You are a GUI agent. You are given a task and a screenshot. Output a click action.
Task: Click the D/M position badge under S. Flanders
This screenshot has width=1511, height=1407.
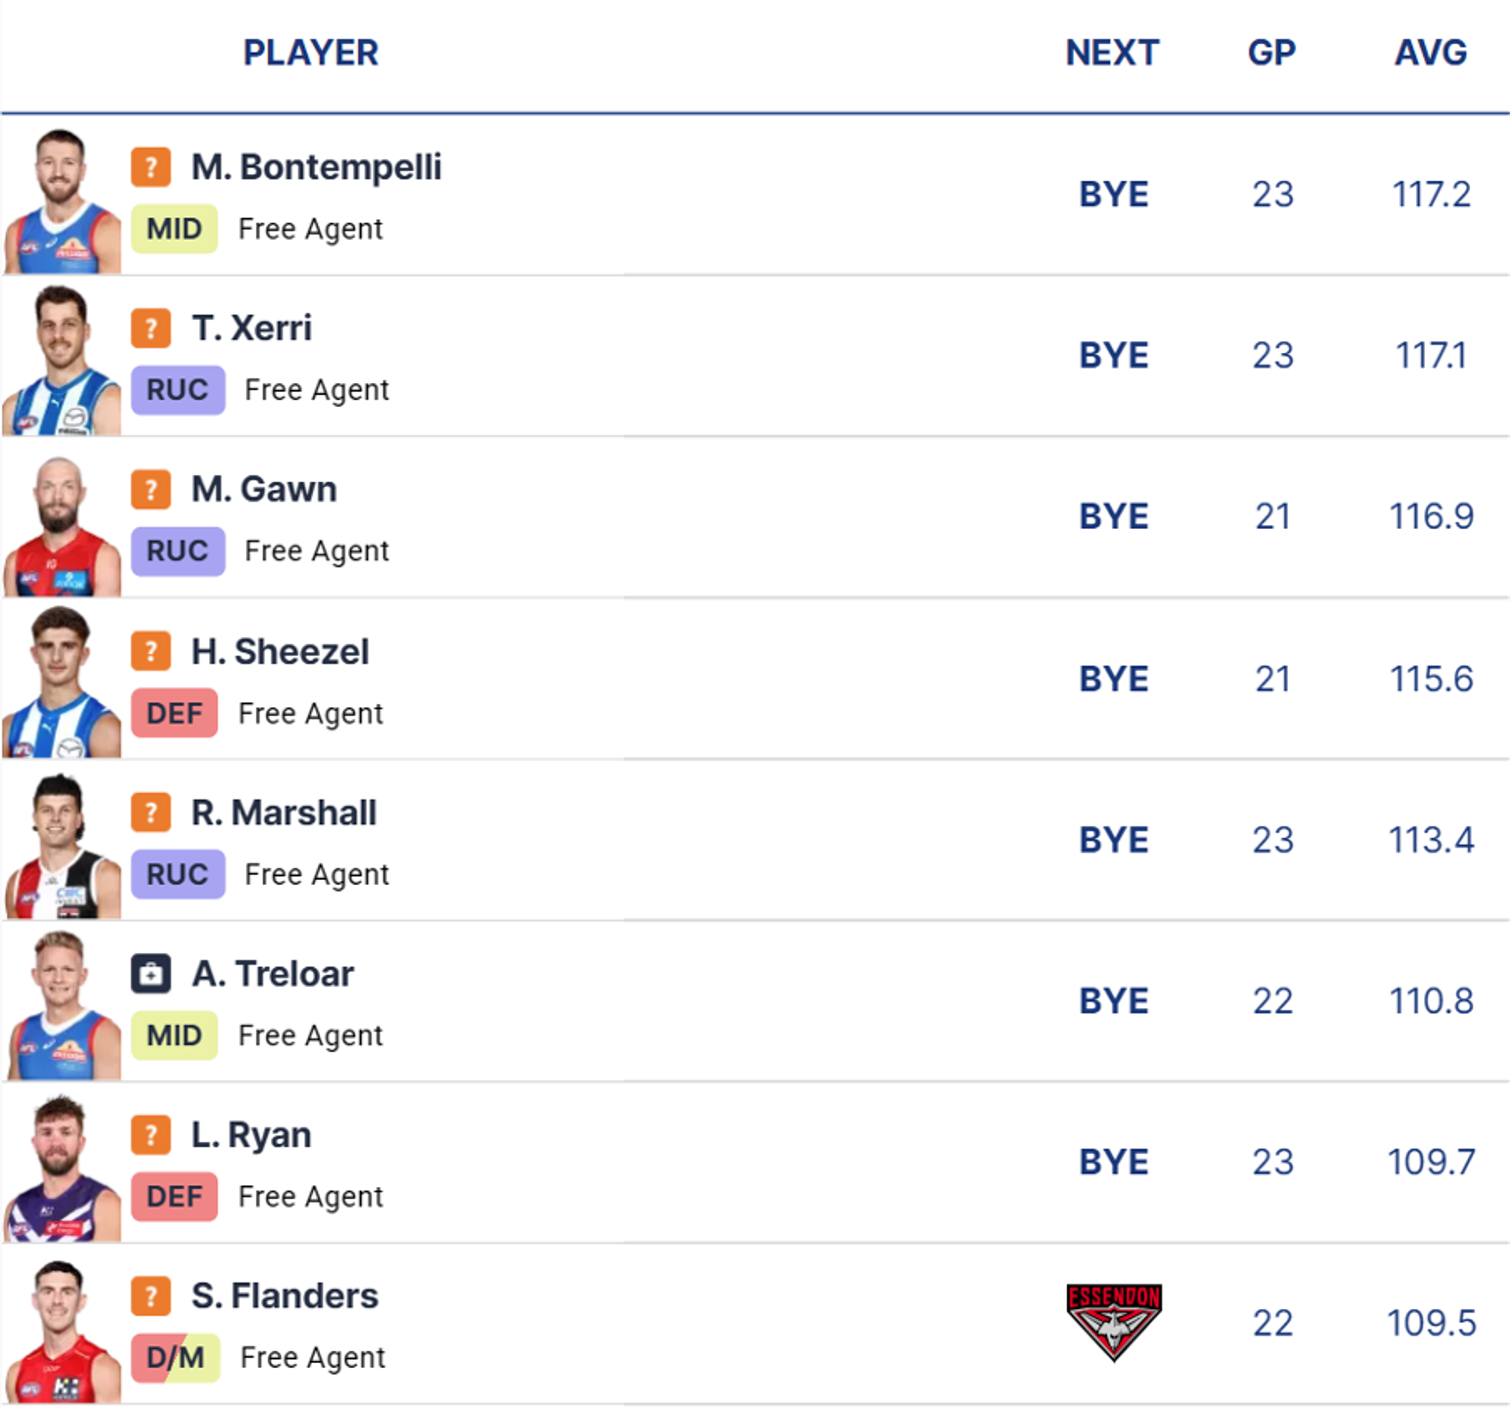coord(175,1357)
